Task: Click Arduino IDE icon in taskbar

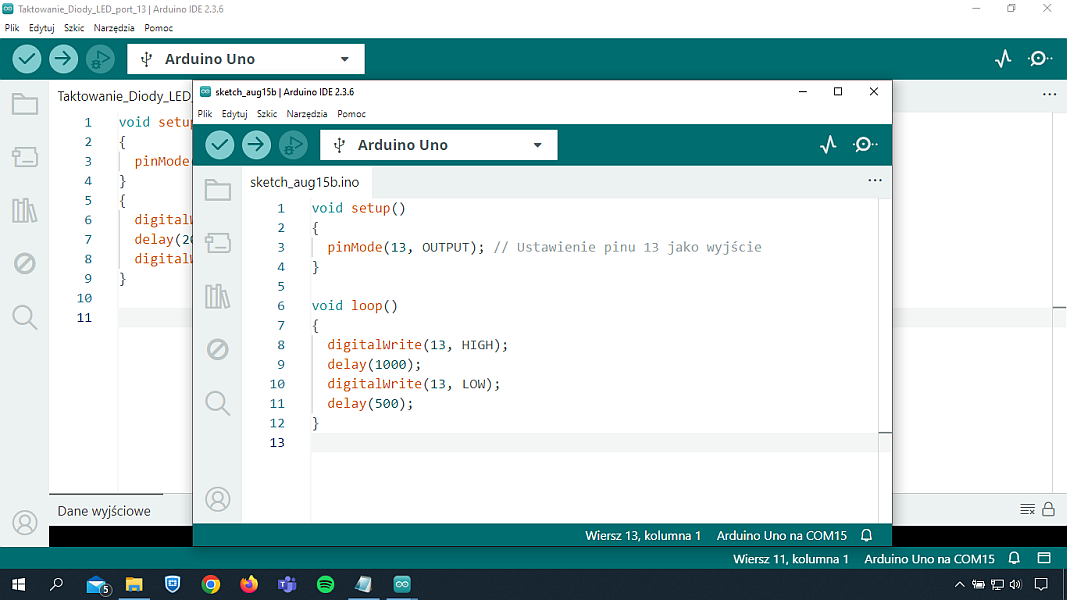Action: 401,584
